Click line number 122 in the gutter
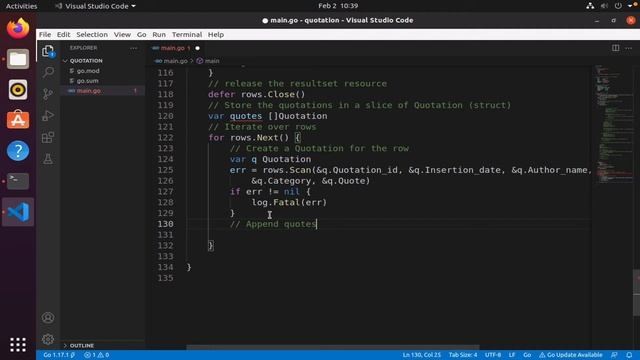The width and height of the screenshot is (640, 360). tap(165, 138)
